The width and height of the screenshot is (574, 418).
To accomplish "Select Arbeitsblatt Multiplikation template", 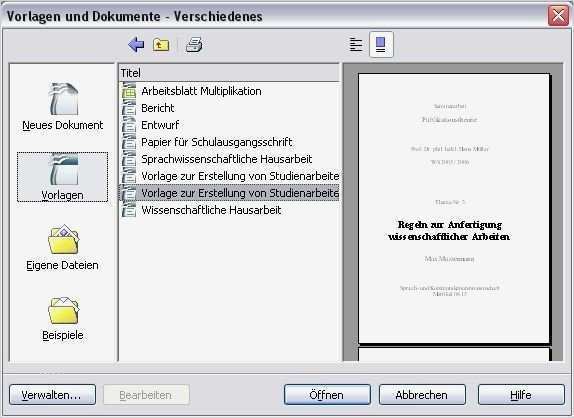I will coord(201,91).
